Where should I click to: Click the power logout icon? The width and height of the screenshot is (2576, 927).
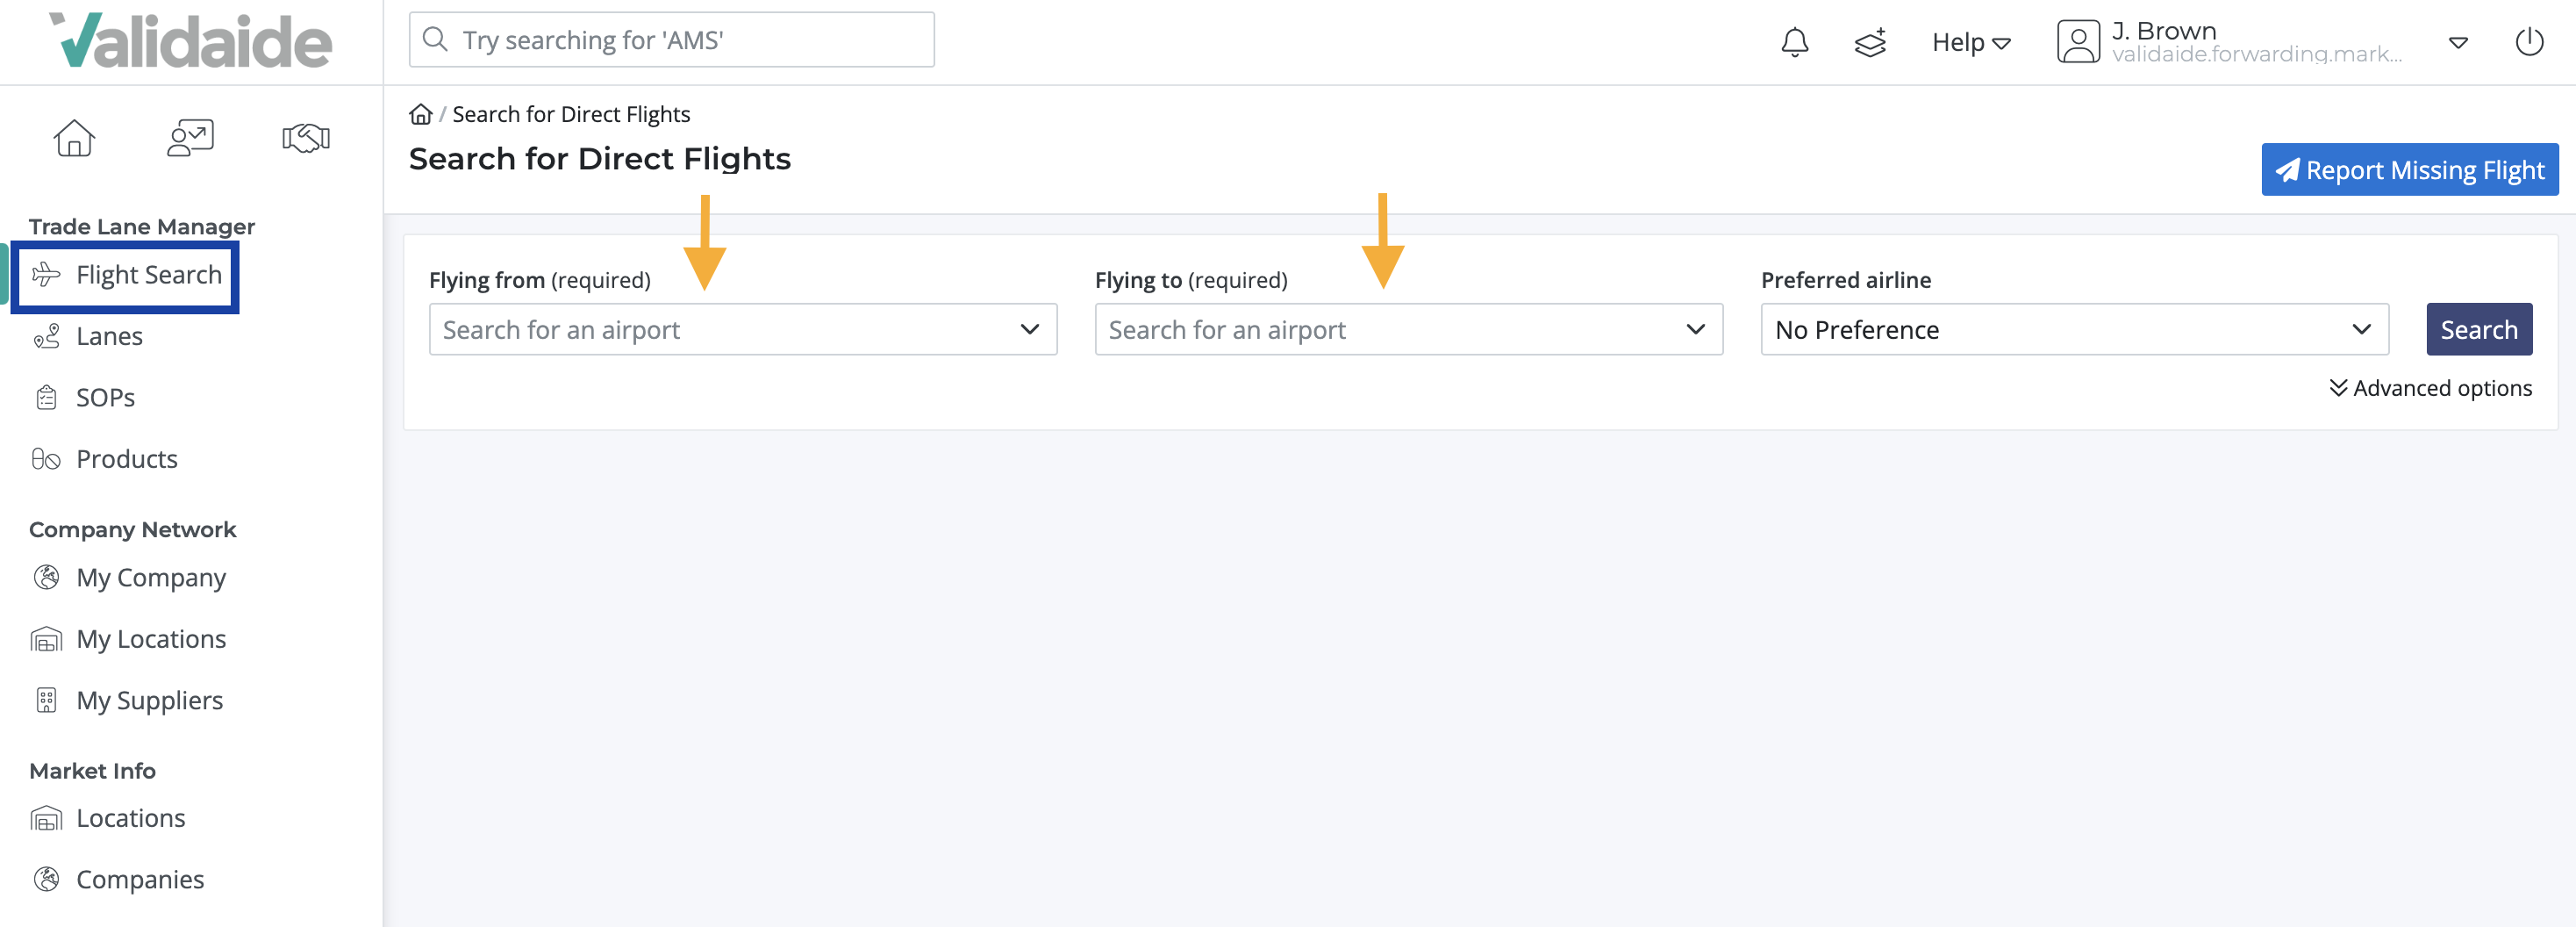click(x=2528, y=42)
